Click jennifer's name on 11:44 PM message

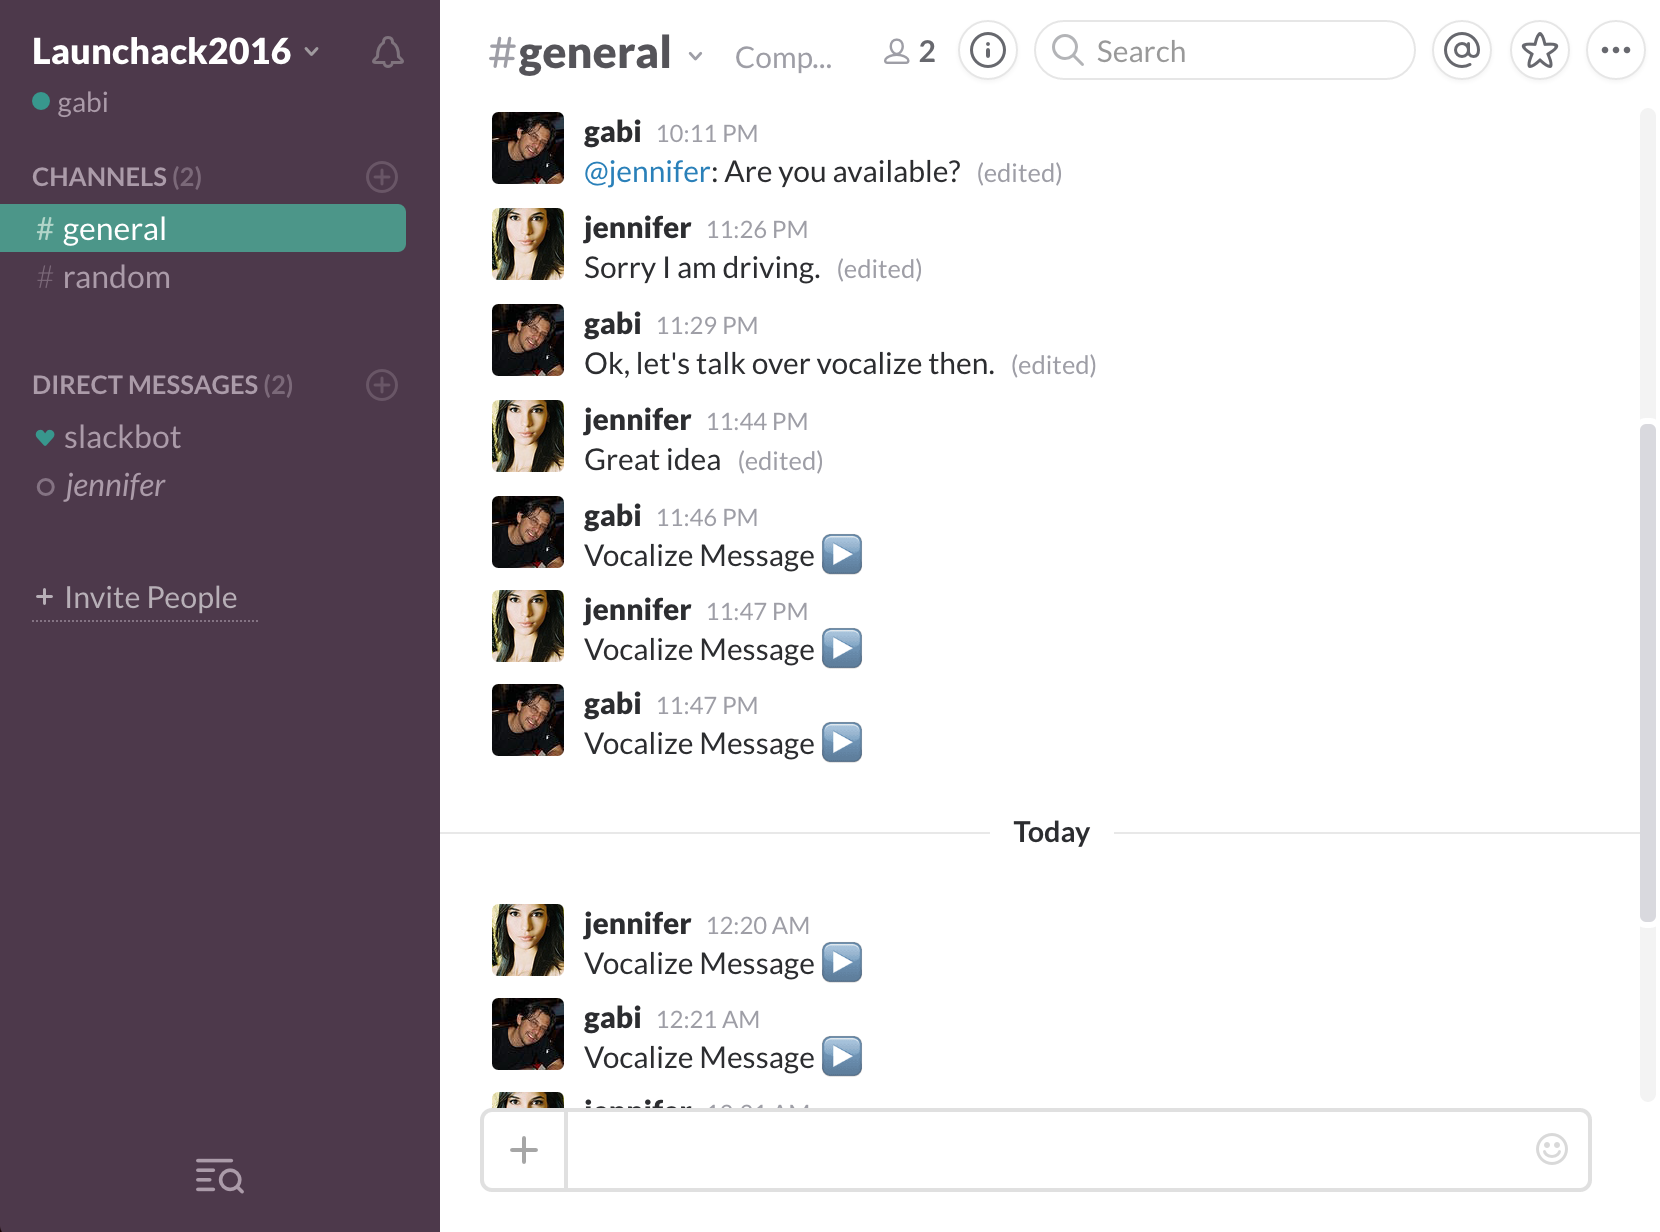tap(637, 420)
